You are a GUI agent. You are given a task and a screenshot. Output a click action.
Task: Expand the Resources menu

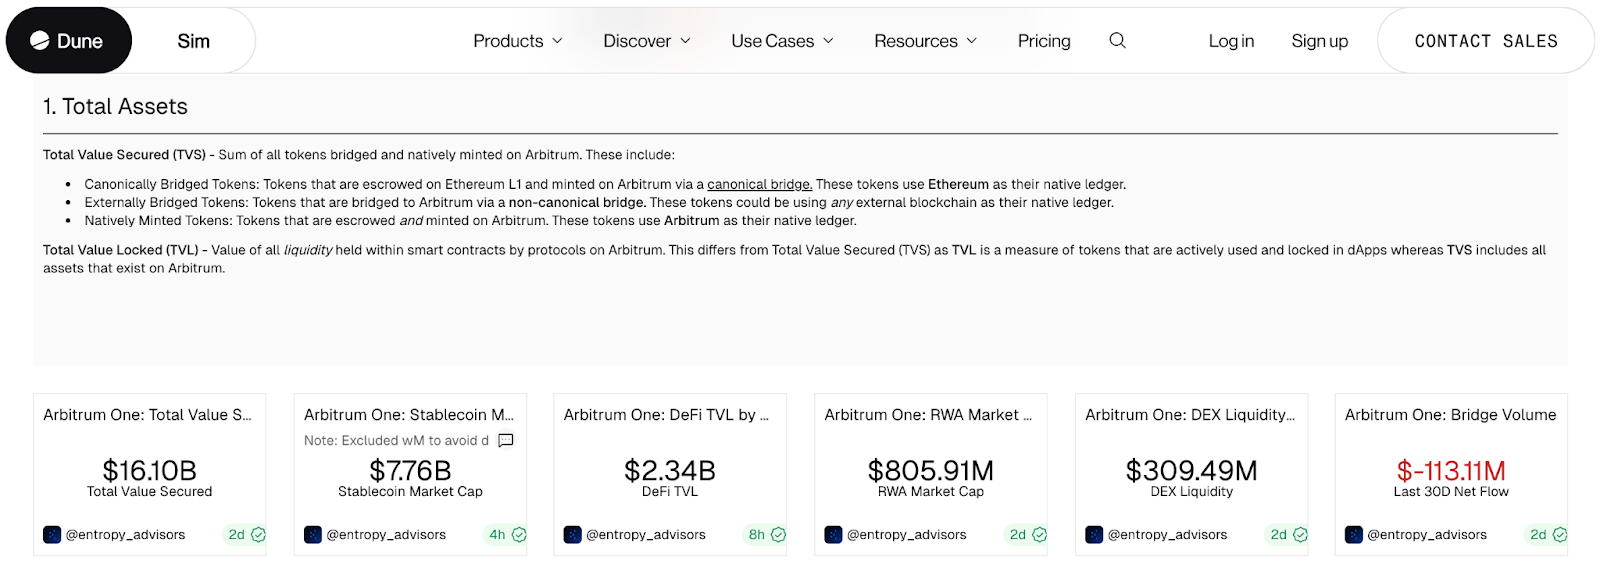(924, 41)
